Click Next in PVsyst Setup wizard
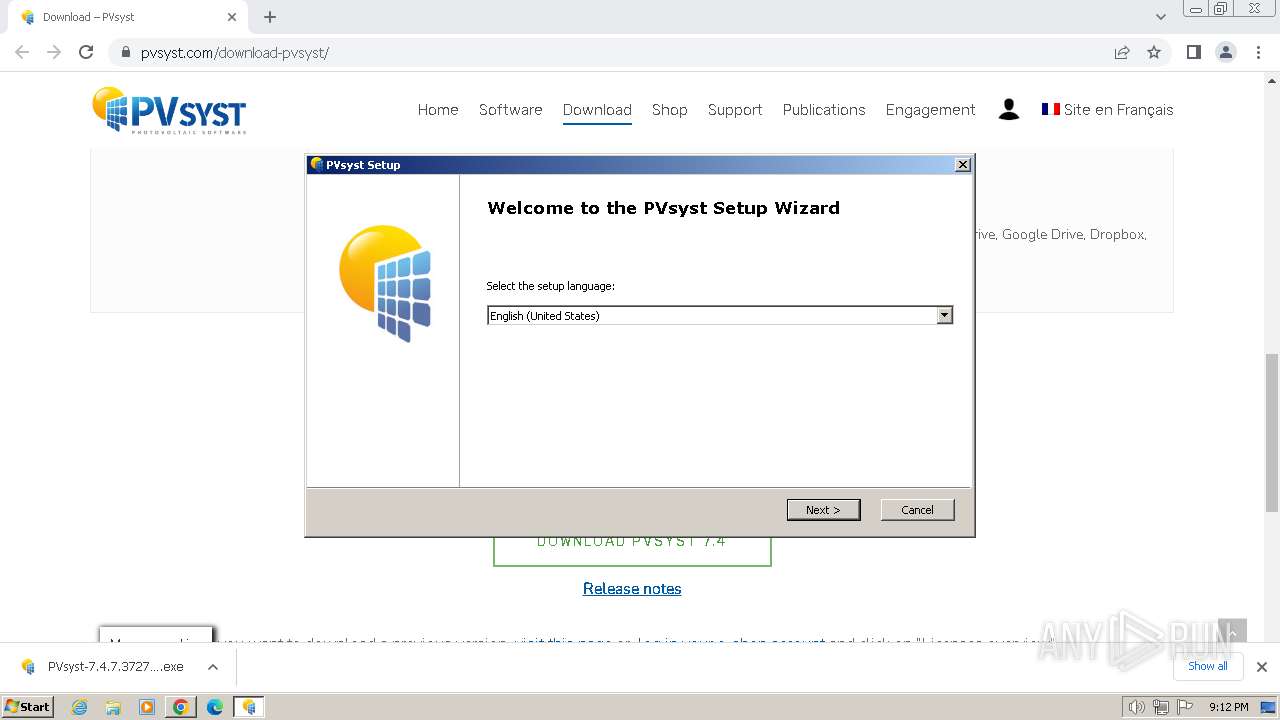Screen dimensions: 1280x720 (x=823, y=510)
